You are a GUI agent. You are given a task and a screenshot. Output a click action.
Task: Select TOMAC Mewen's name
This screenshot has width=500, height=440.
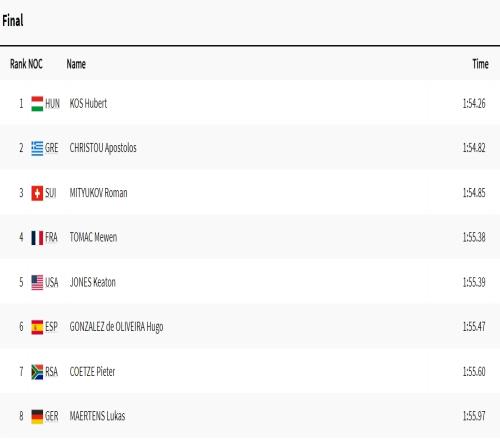[x=93, y=238]
